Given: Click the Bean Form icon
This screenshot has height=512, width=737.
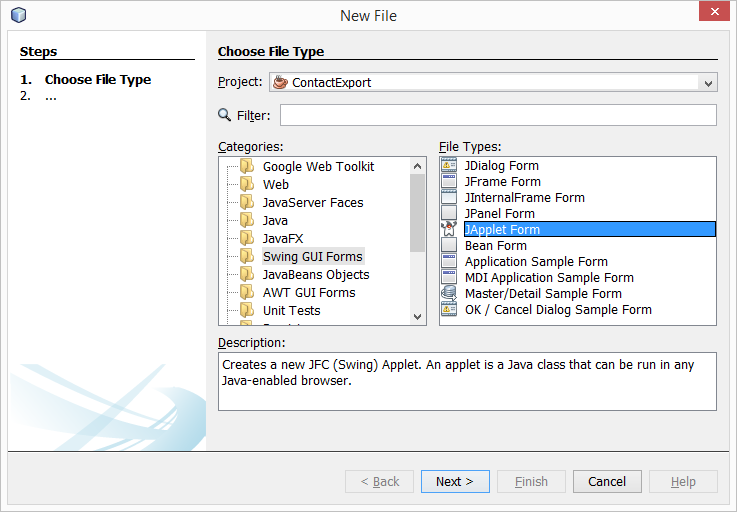Looking at the screenshot, I should pyautogui.click(x=449, y=246).
